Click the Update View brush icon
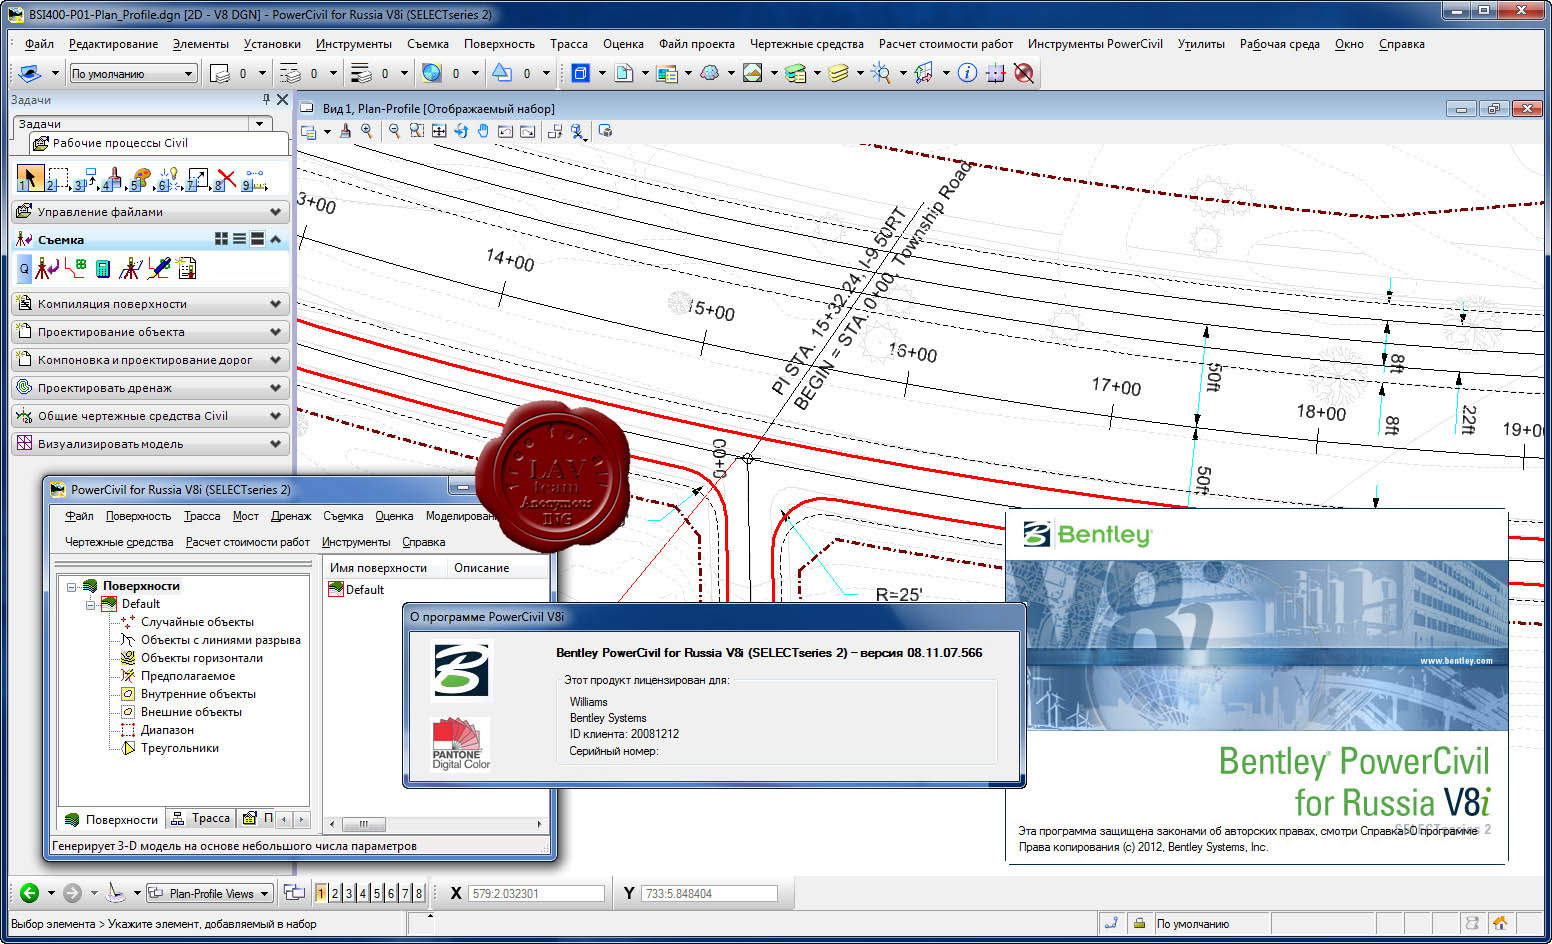The height and width of the screenshot is (944, 1552). [345, 131]
